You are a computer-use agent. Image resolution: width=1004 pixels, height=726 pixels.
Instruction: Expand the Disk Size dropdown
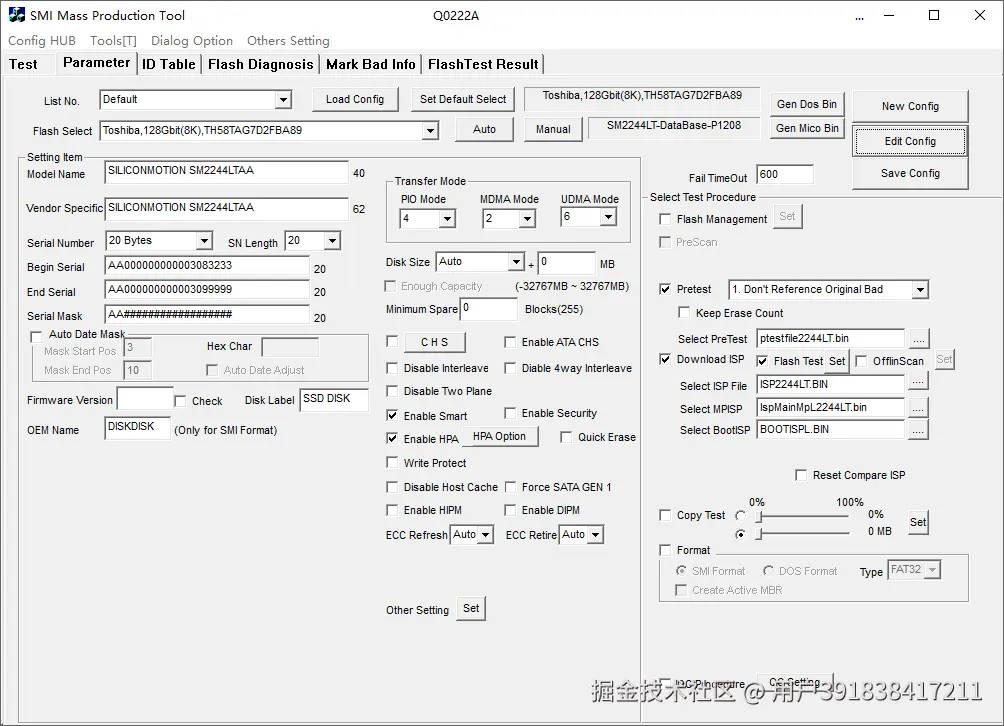click(x=516, y=262)
